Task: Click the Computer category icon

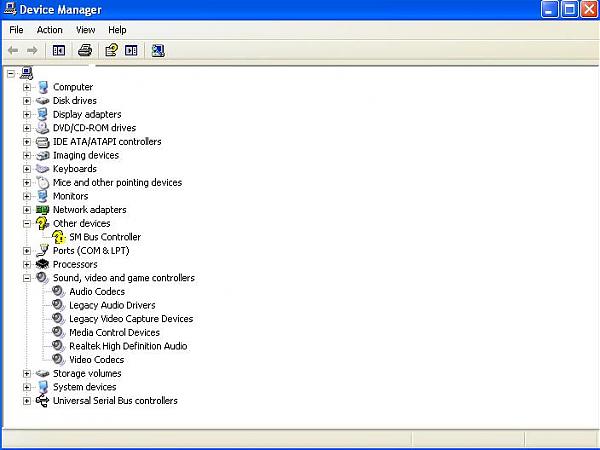Action: click(x=42, y=87)
